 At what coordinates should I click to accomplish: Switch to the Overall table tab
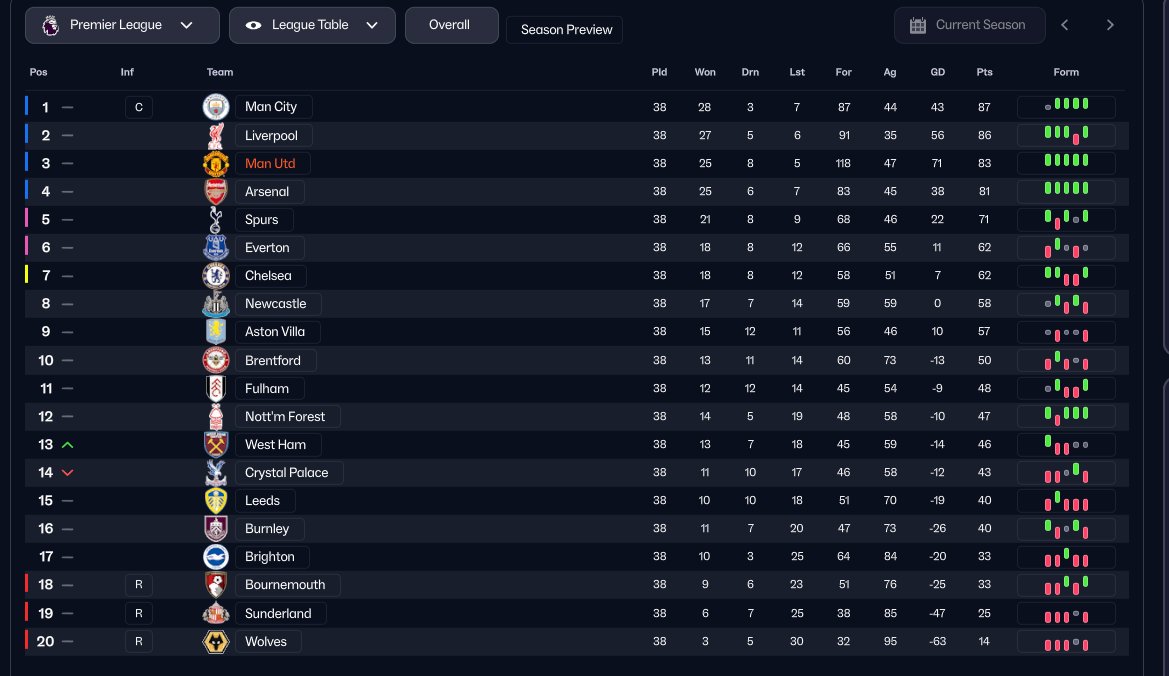point(450,25)
